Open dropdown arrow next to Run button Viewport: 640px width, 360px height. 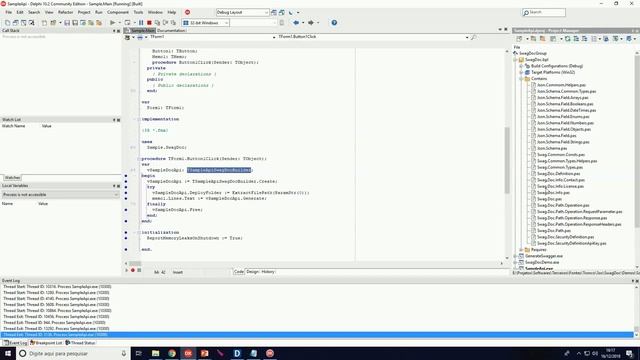(119, 23)
